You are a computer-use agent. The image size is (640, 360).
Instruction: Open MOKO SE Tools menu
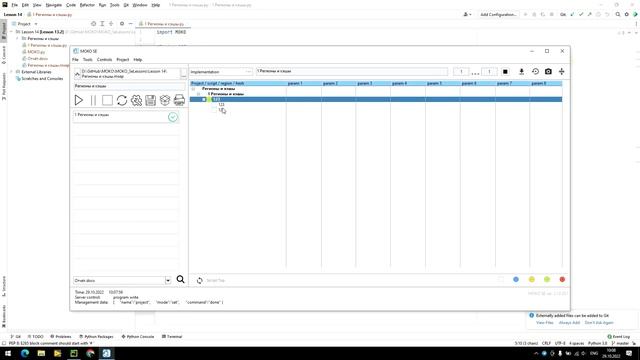point(88,60)
